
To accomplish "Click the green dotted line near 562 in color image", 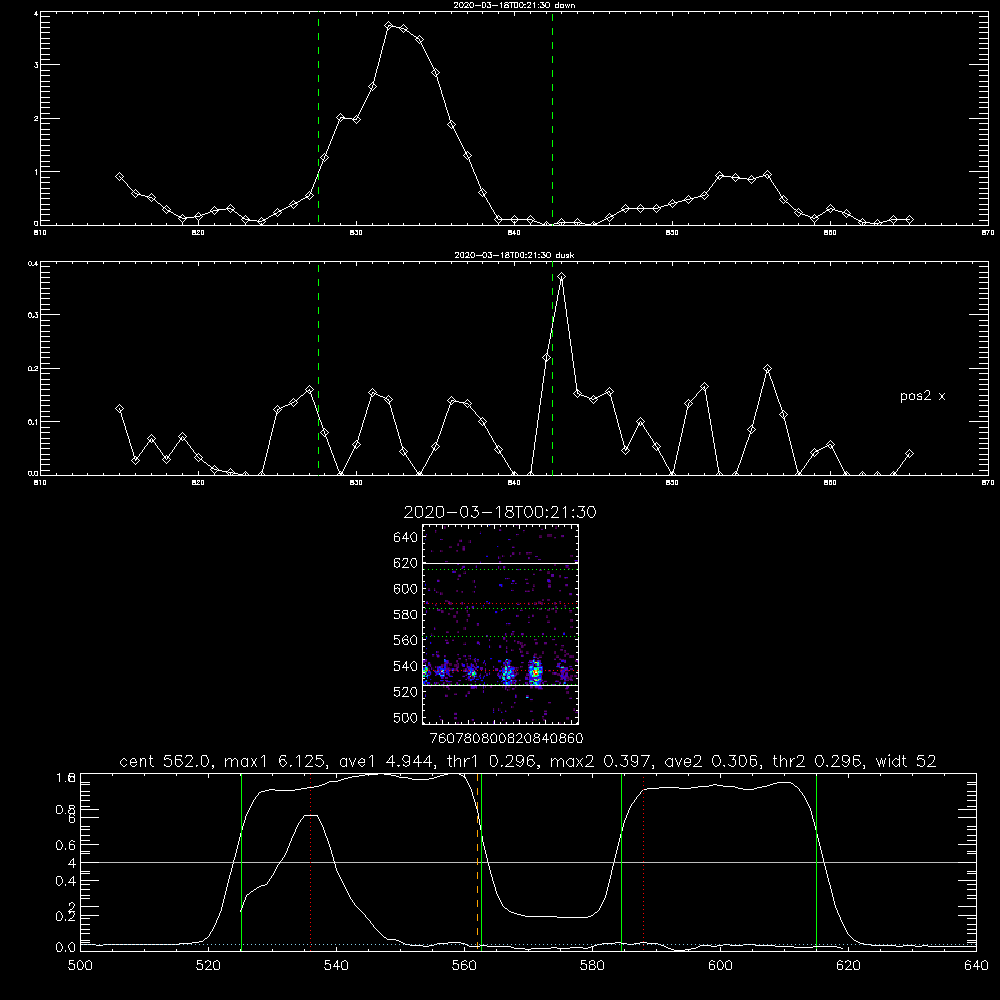I will pos(500,636).
